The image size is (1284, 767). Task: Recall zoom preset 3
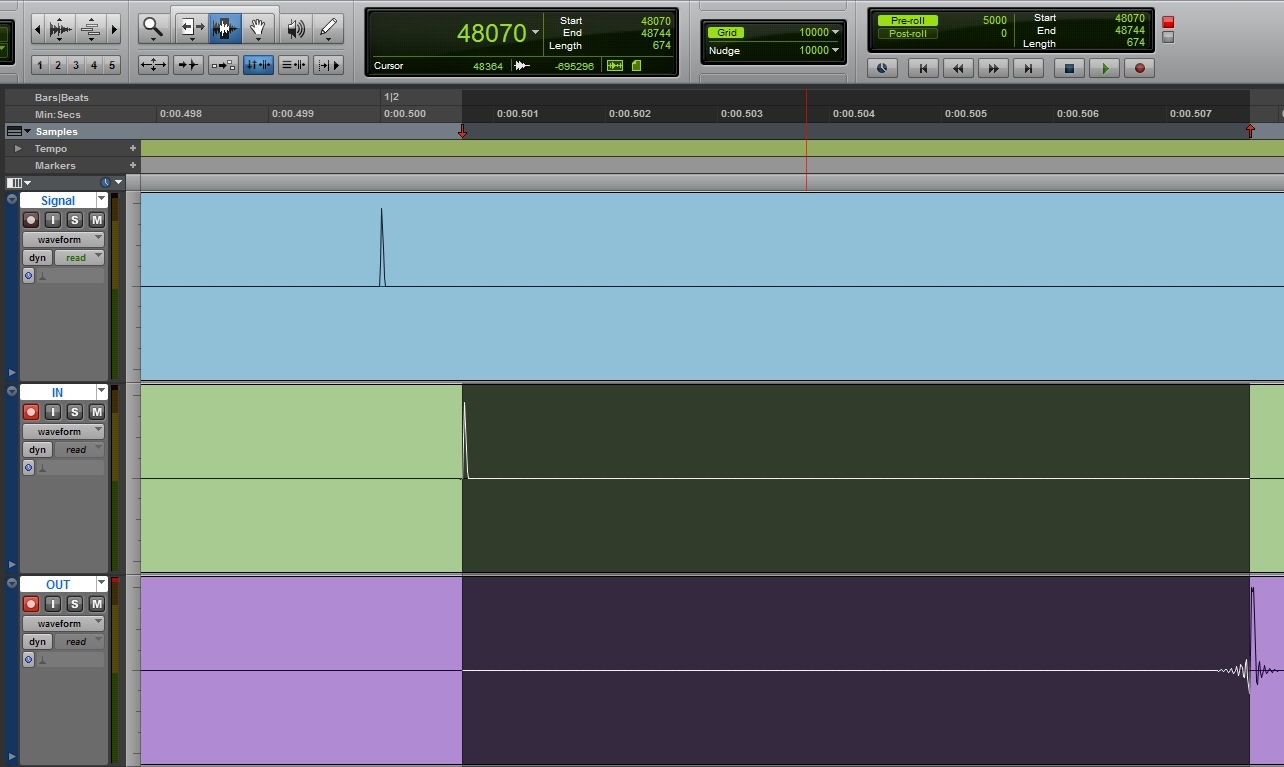tap(76, 66)
